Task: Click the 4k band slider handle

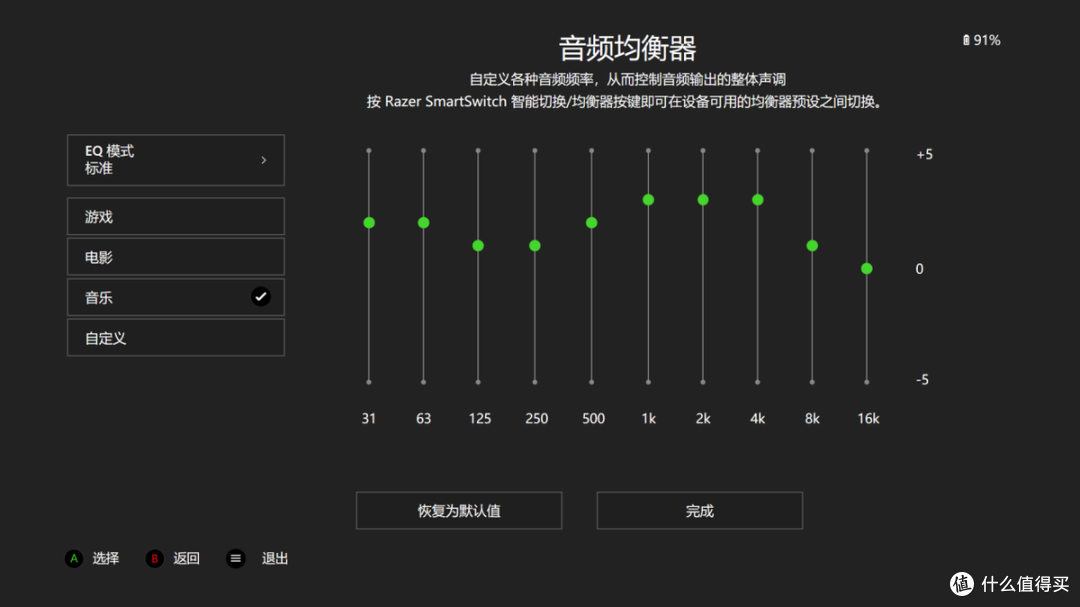Action: tap(757, 200)
